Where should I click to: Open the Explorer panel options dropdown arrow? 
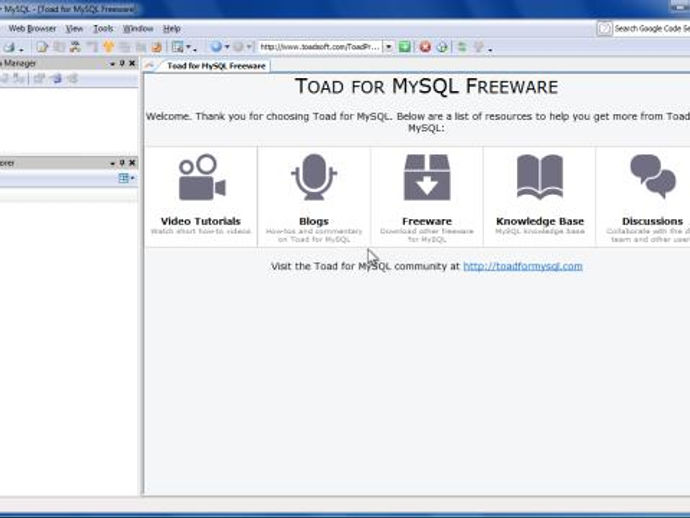tap(112, 163)
